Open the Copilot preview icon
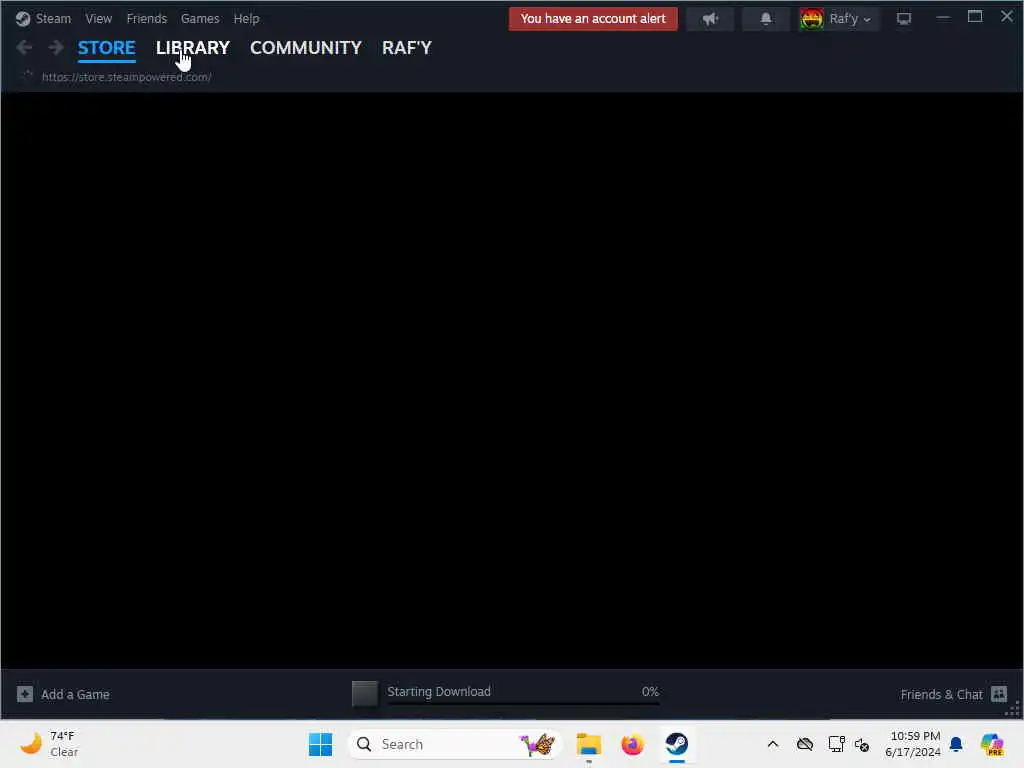 [992, 744]
